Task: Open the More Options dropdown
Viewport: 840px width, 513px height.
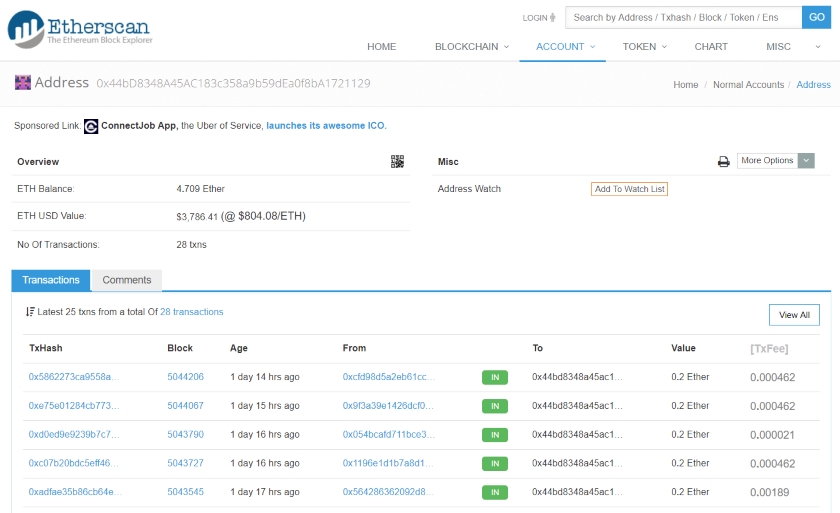Action: 776,161
